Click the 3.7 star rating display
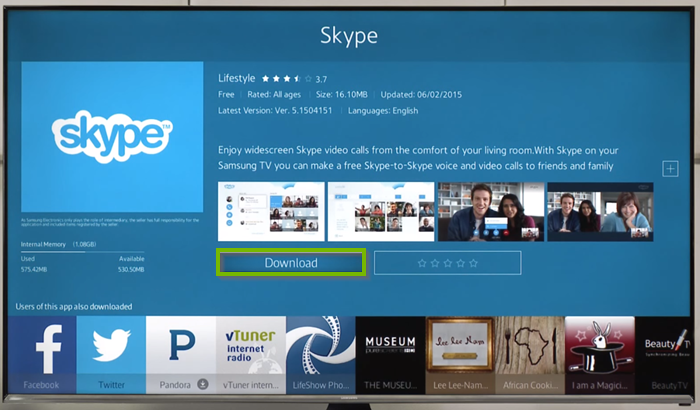 (294, 79)
